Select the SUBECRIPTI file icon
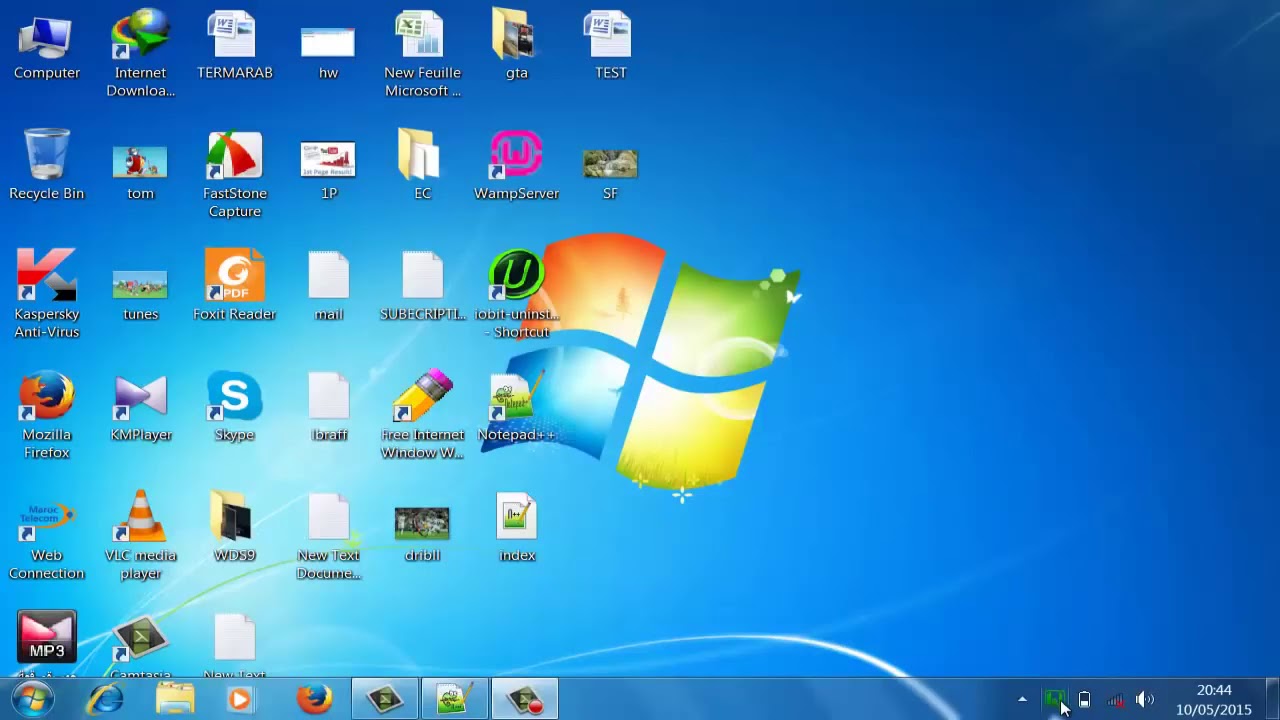 422,286
